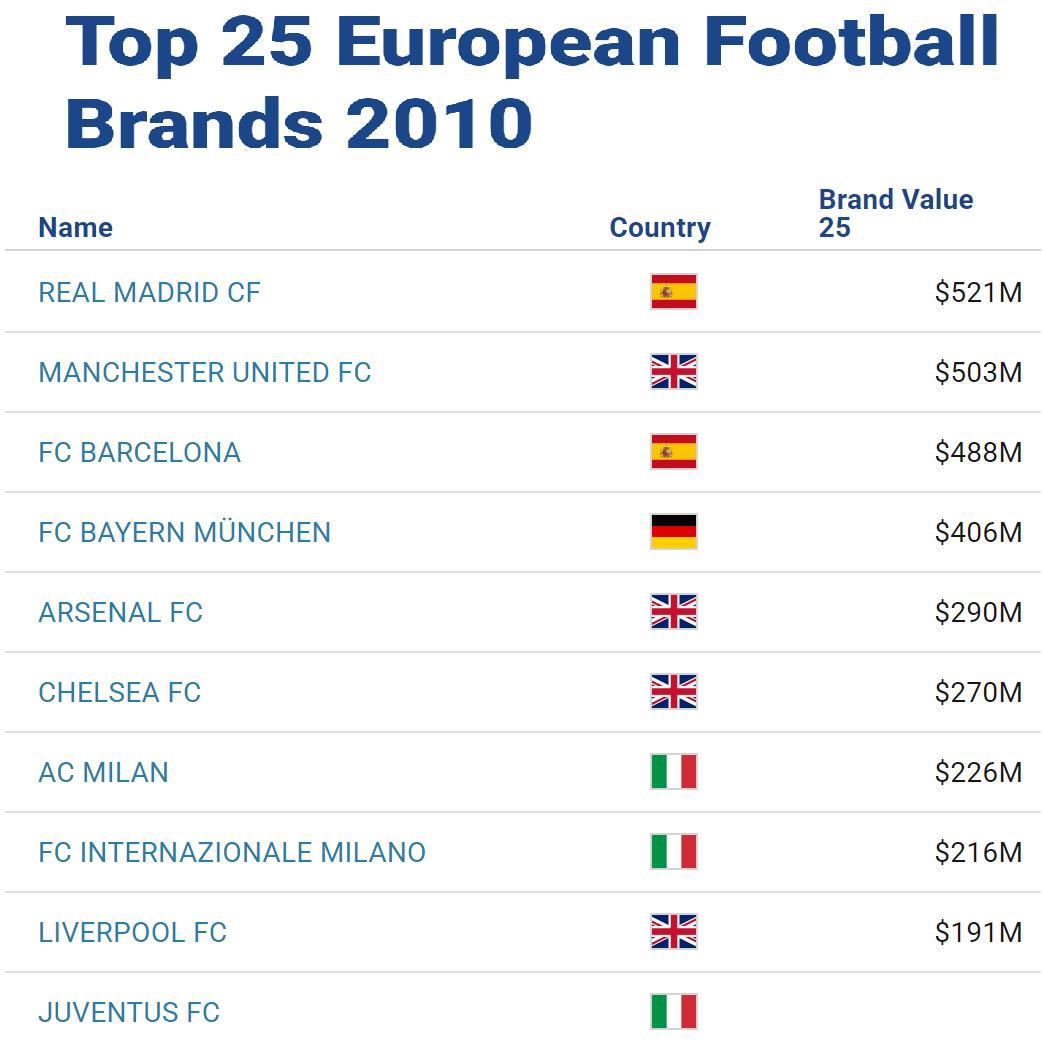Click Spain flag beside FC Barcelona
This screenshot has width=1042, height=1042.
click(673, 452)
